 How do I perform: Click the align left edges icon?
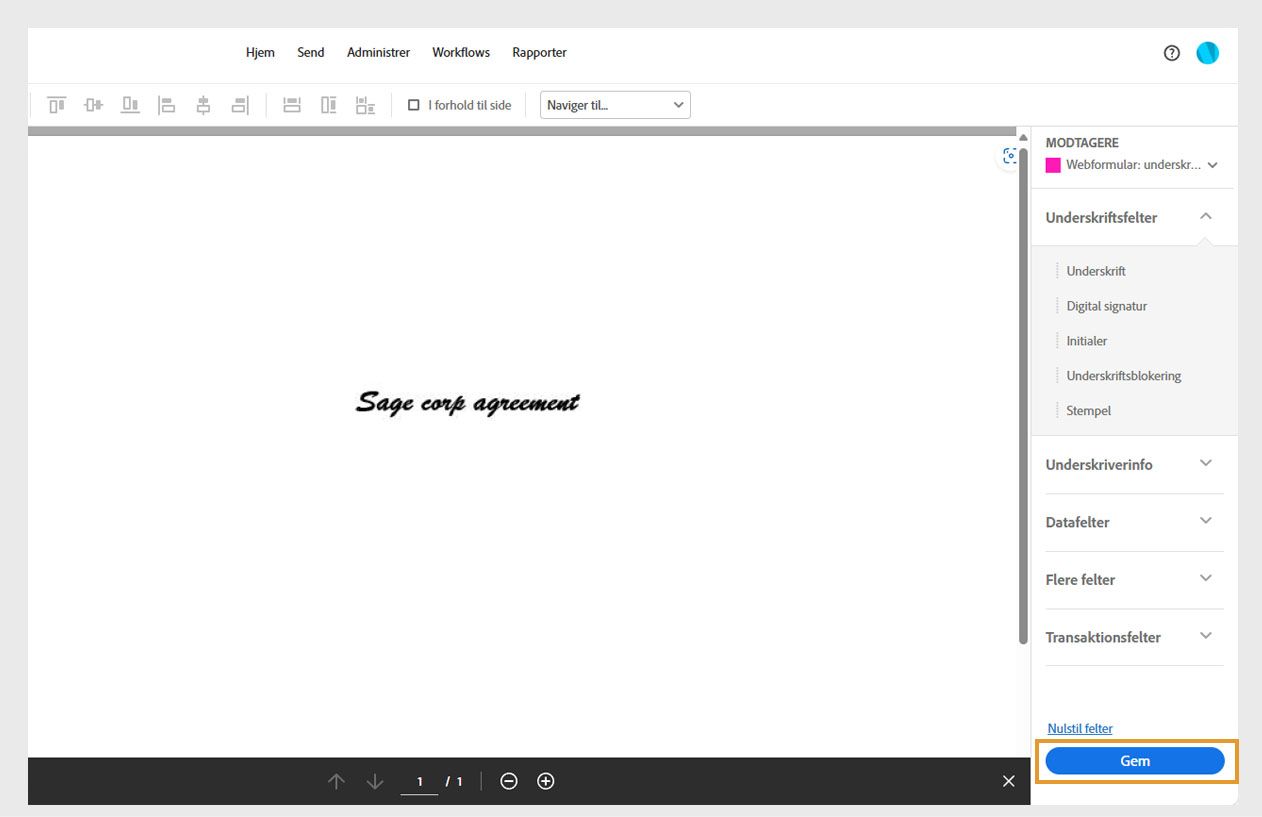click(167, 105)
